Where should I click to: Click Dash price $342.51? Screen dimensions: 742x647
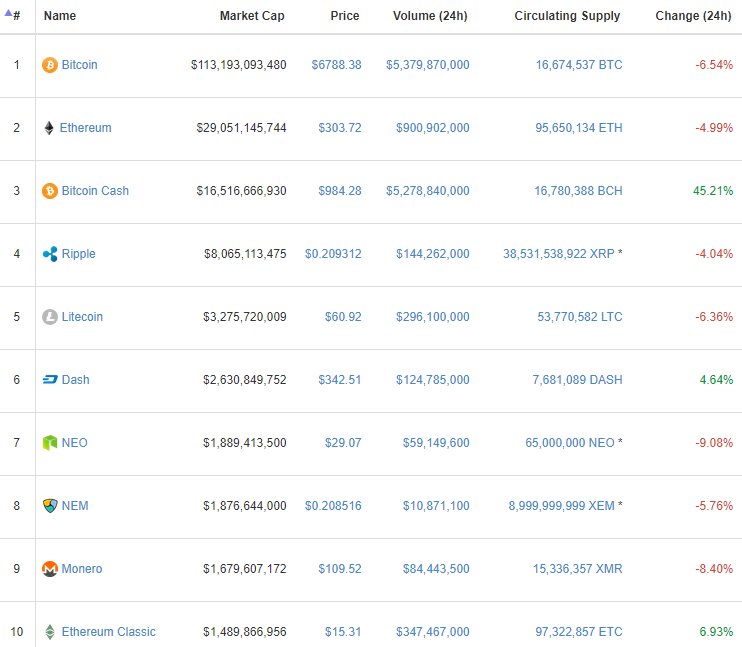340,380
